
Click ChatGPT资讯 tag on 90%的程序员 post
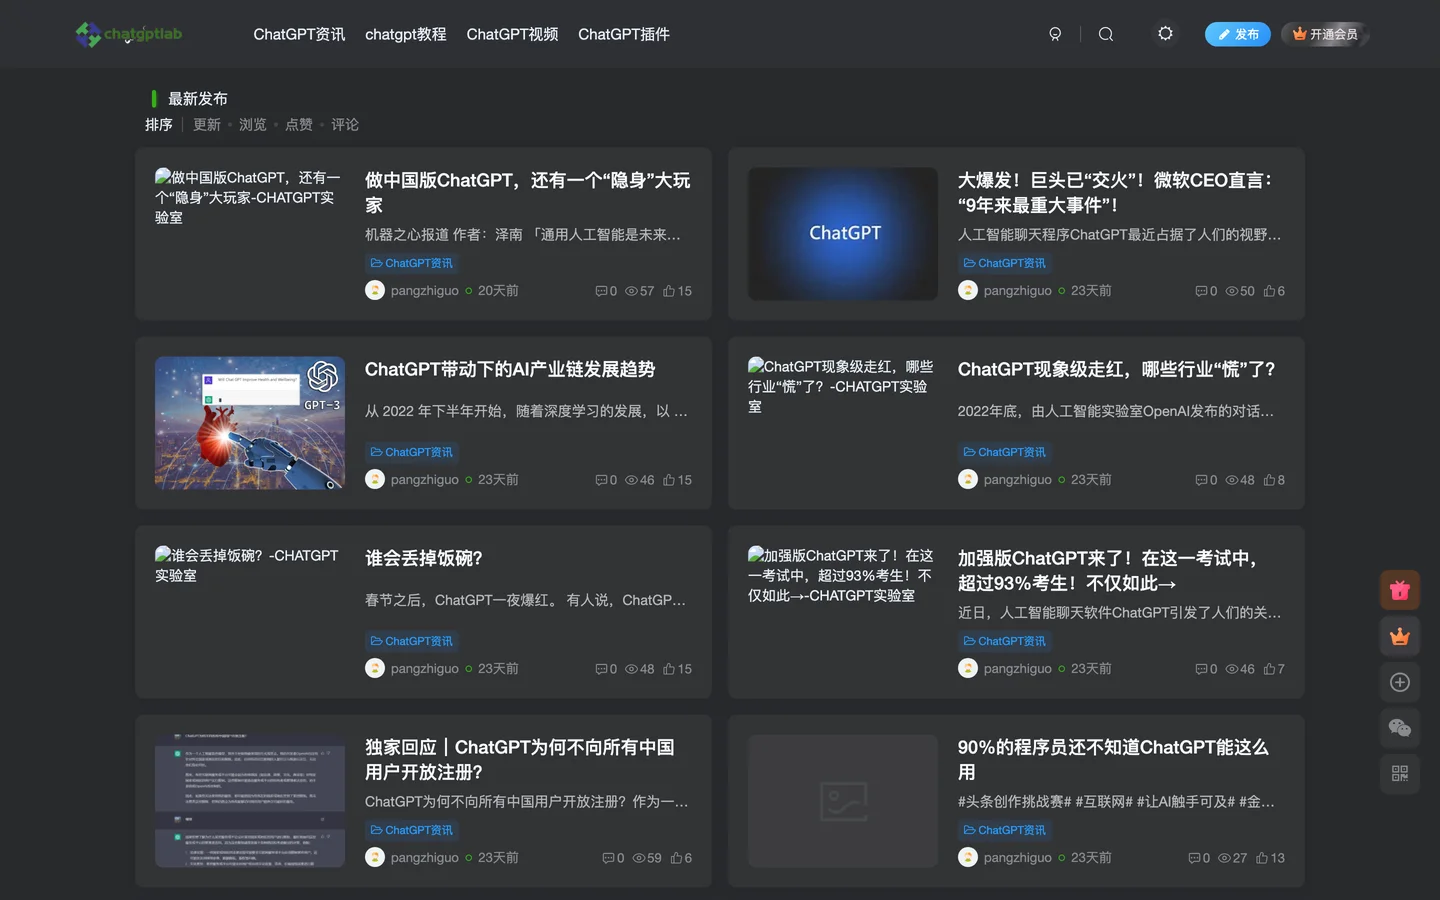click(1005, 830)
